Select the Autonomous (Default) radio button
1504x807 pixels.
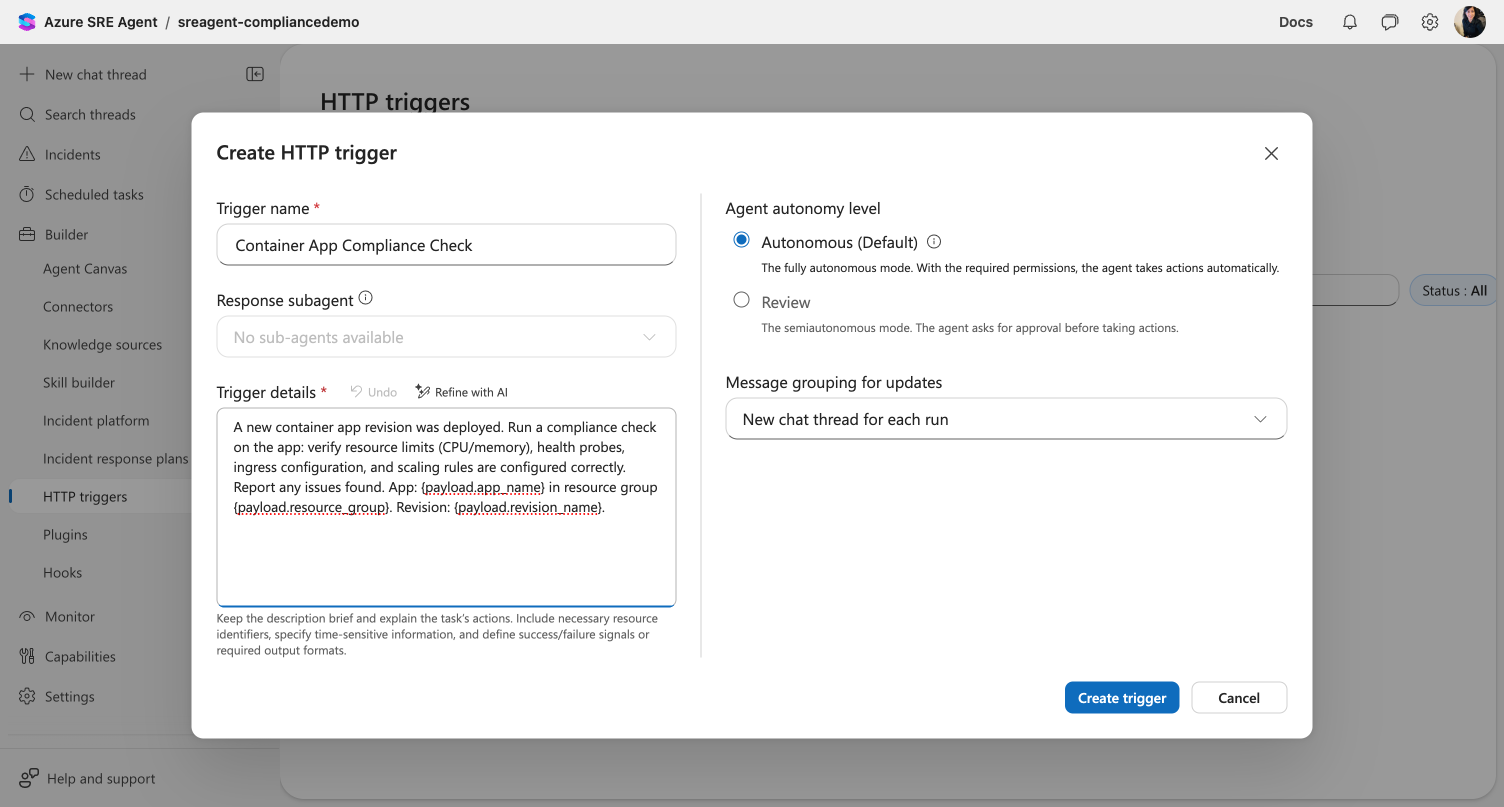tap(741, 240)
